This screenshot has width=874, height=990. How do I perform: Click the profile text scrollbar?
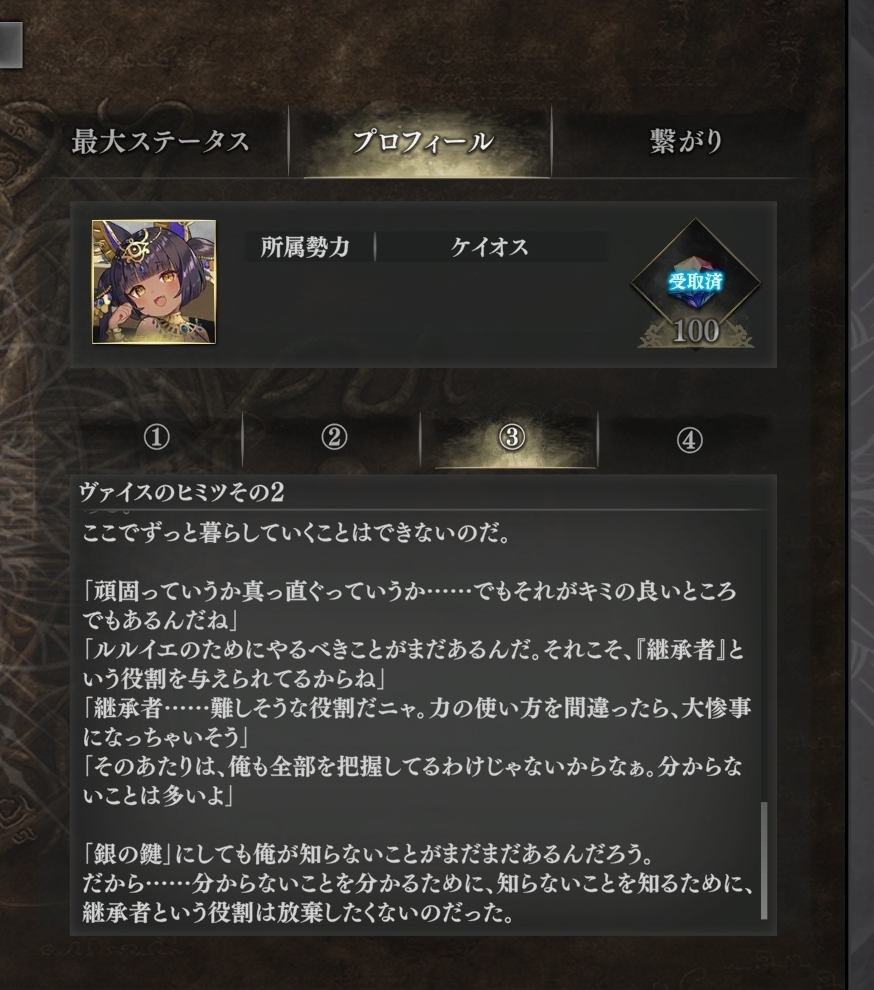tap(764, 861)
